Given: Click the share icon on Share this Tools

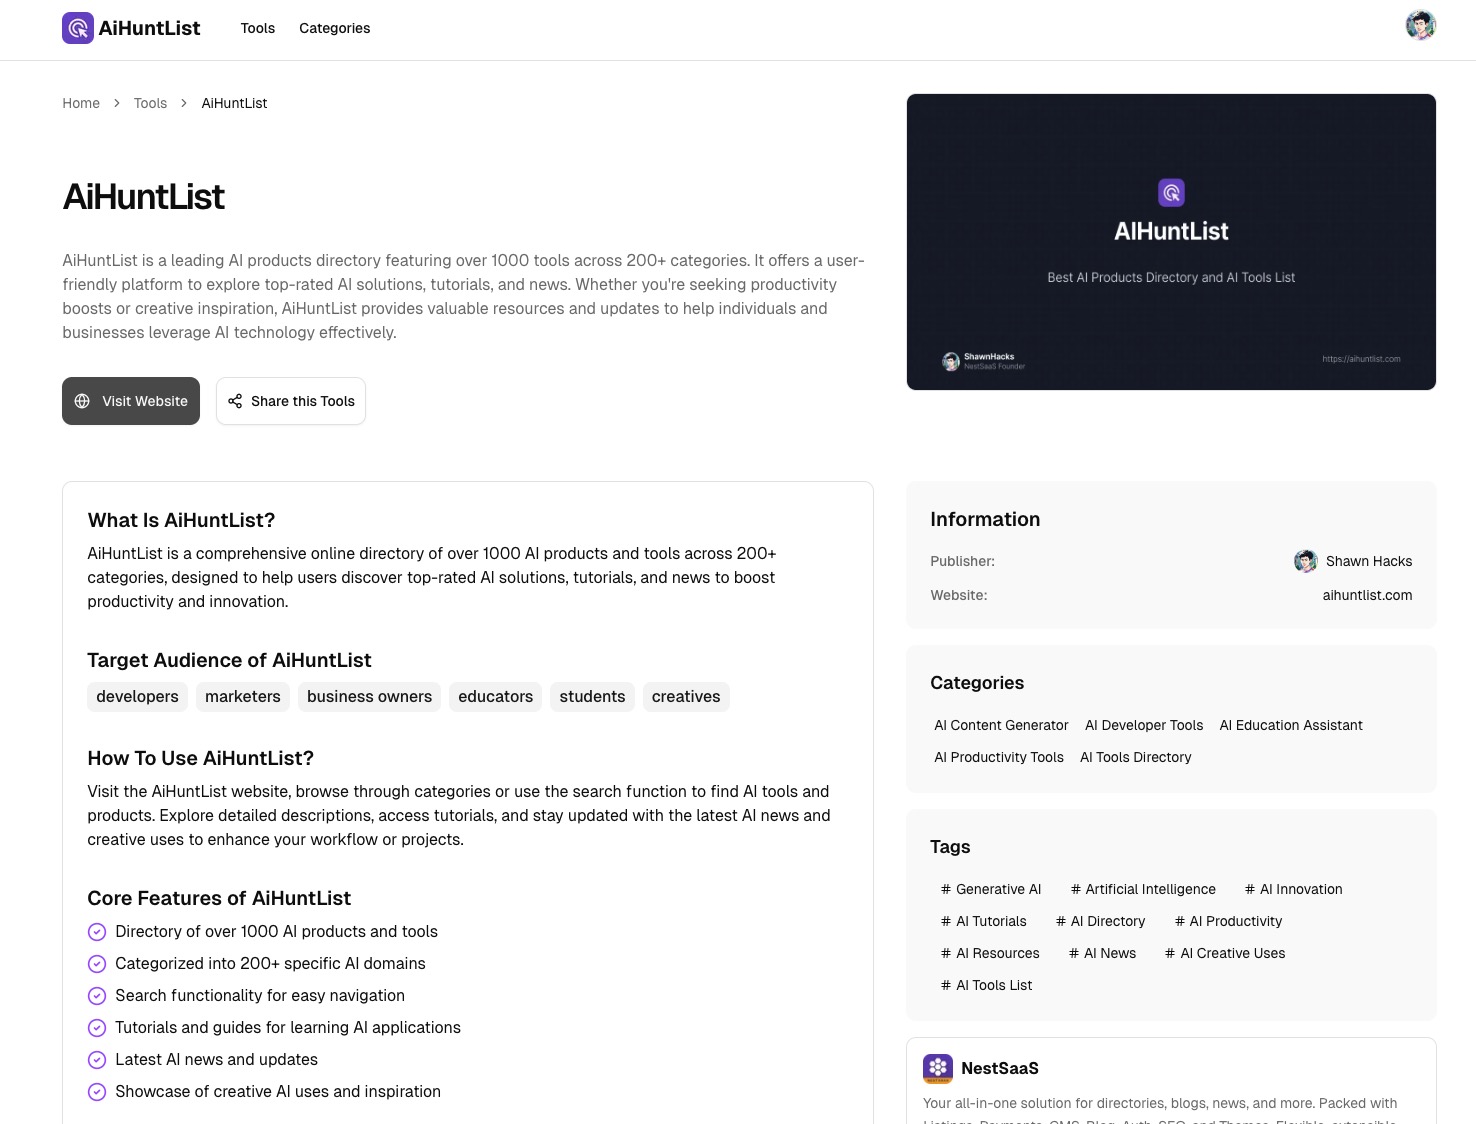Looking at the screenshot, I should 235,401.
